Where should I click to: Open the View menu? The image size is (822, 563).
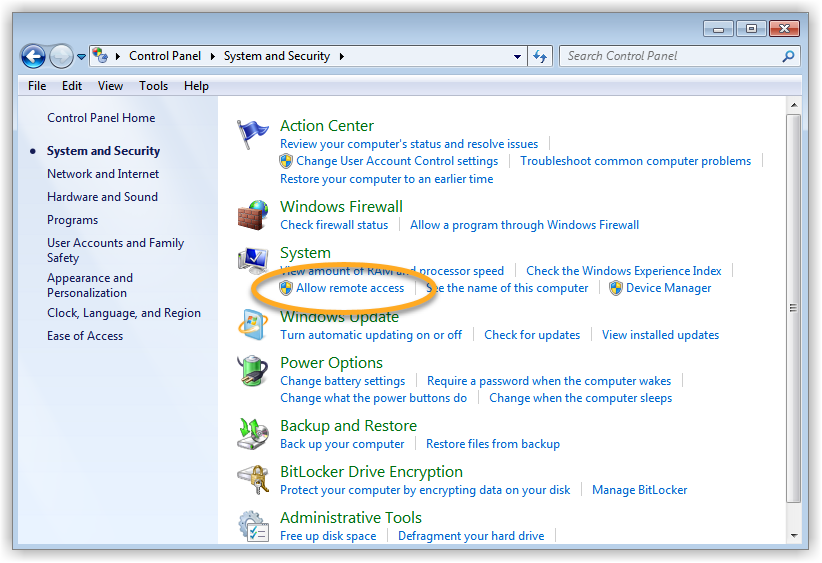pos(110,86)
